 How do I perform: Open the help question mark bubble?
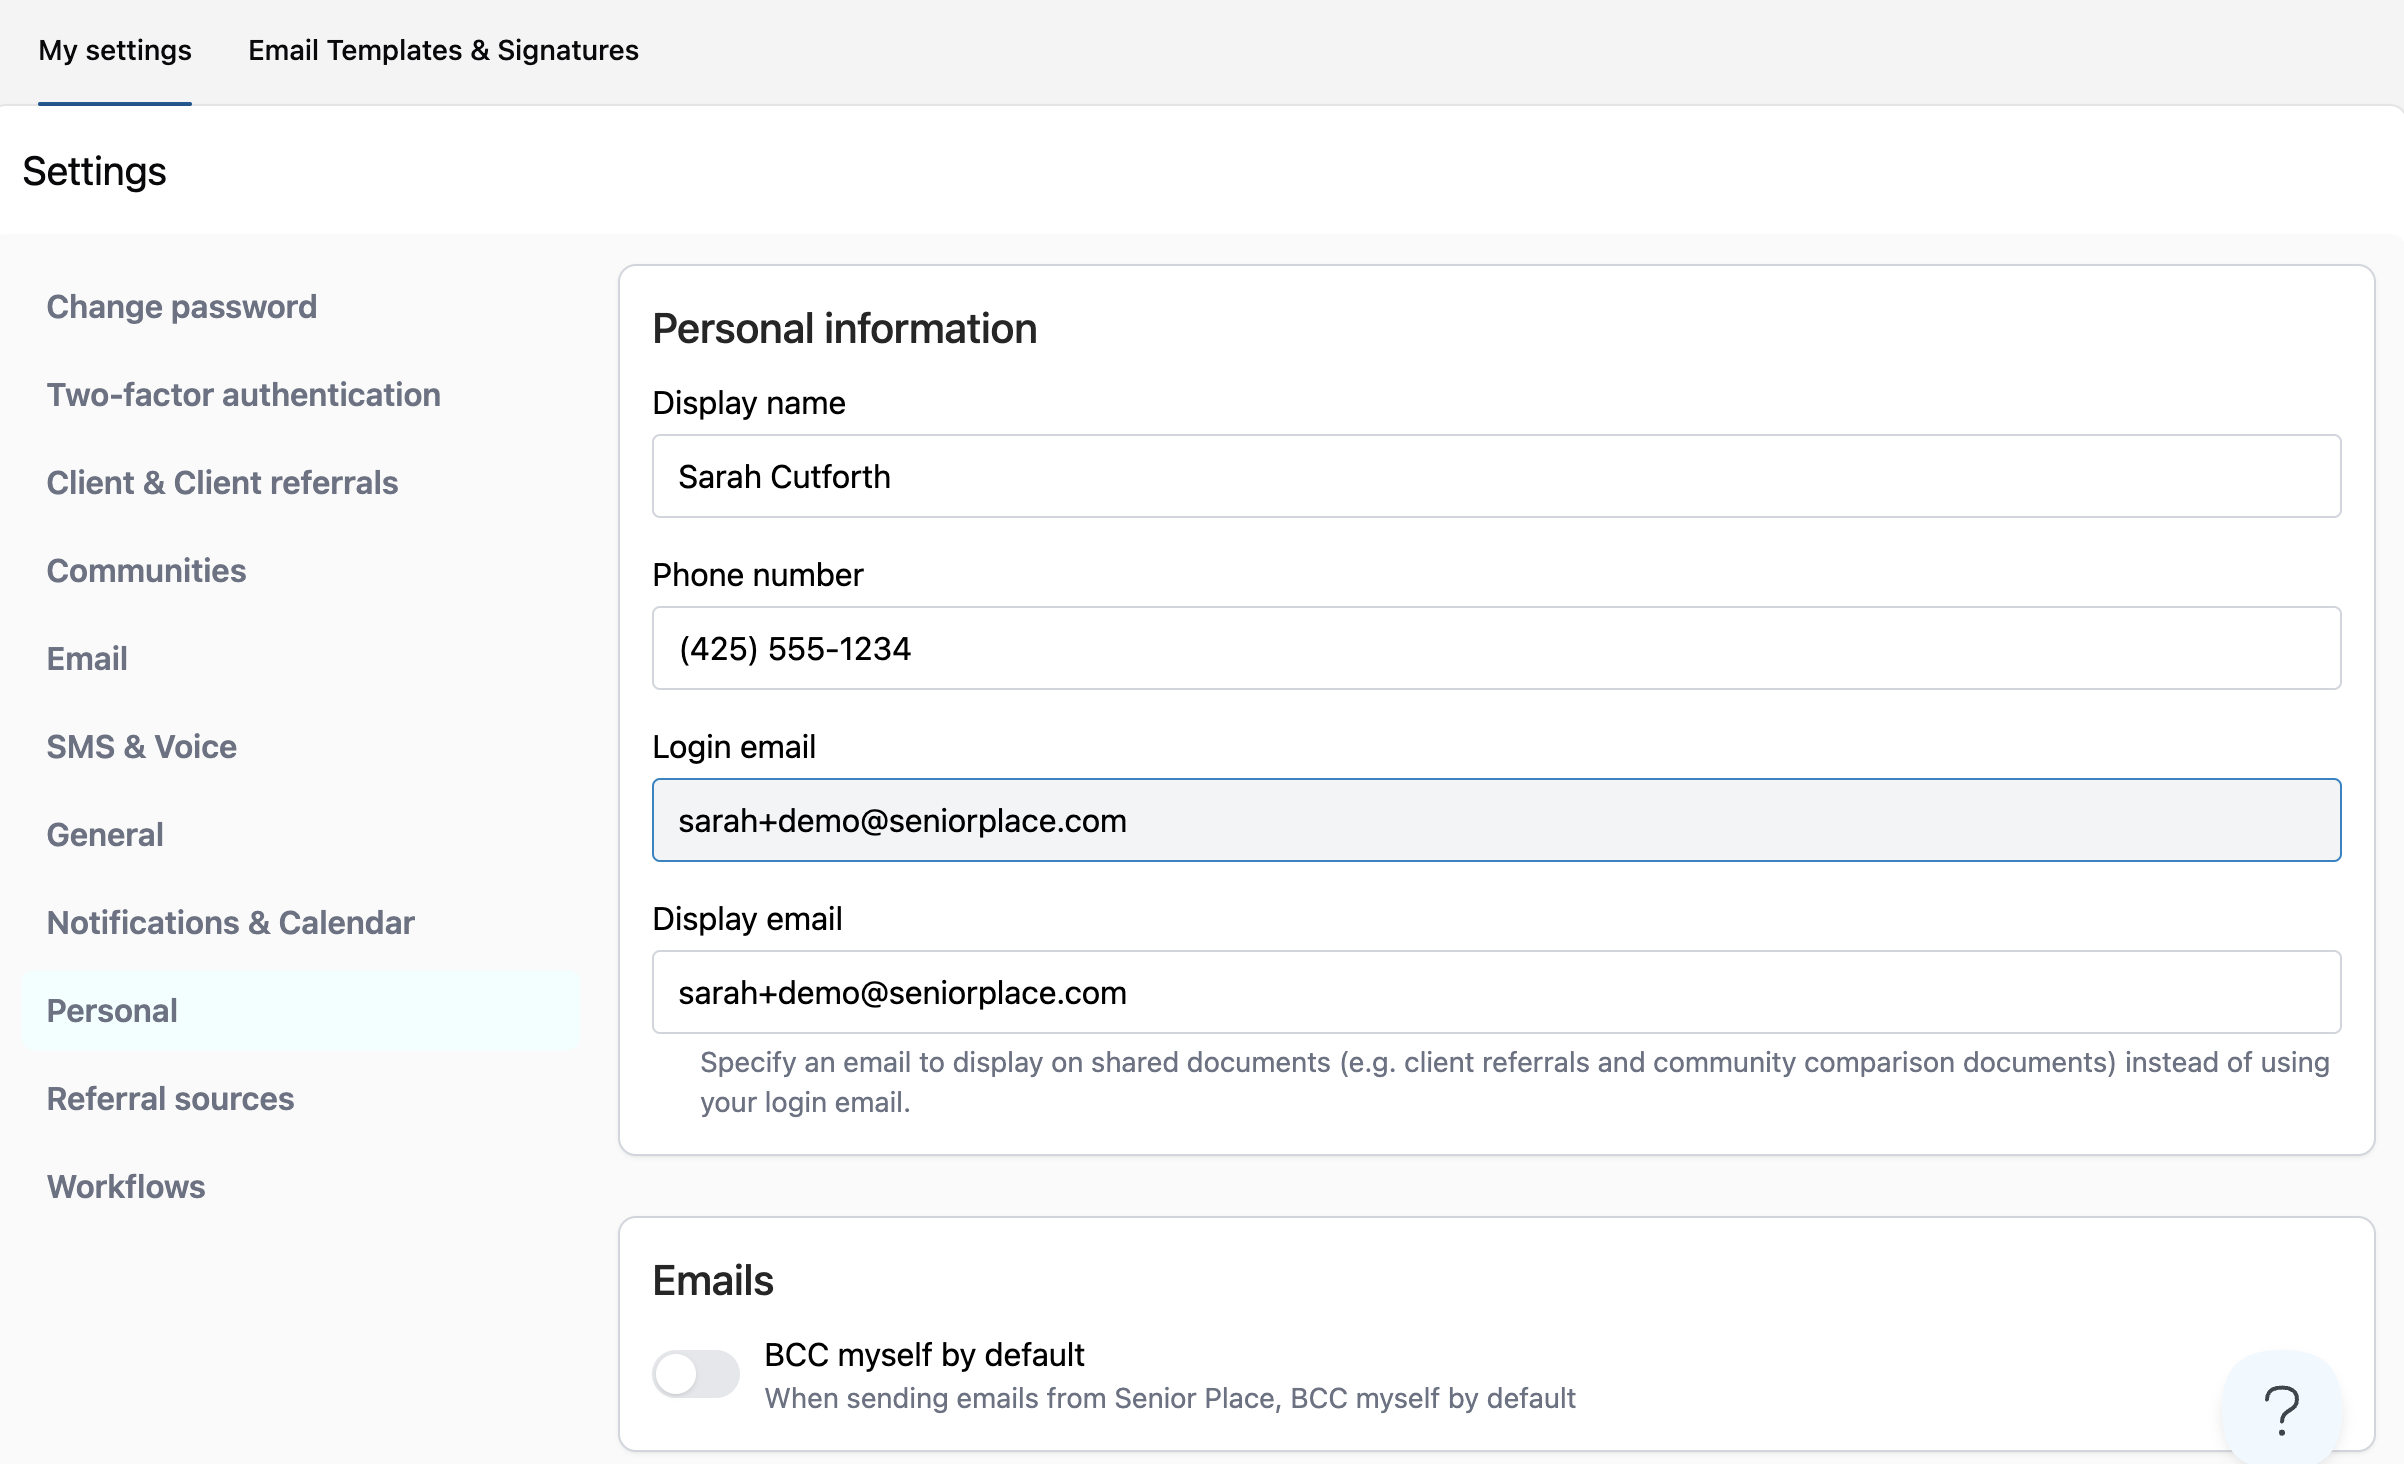pos(2281,1408)
